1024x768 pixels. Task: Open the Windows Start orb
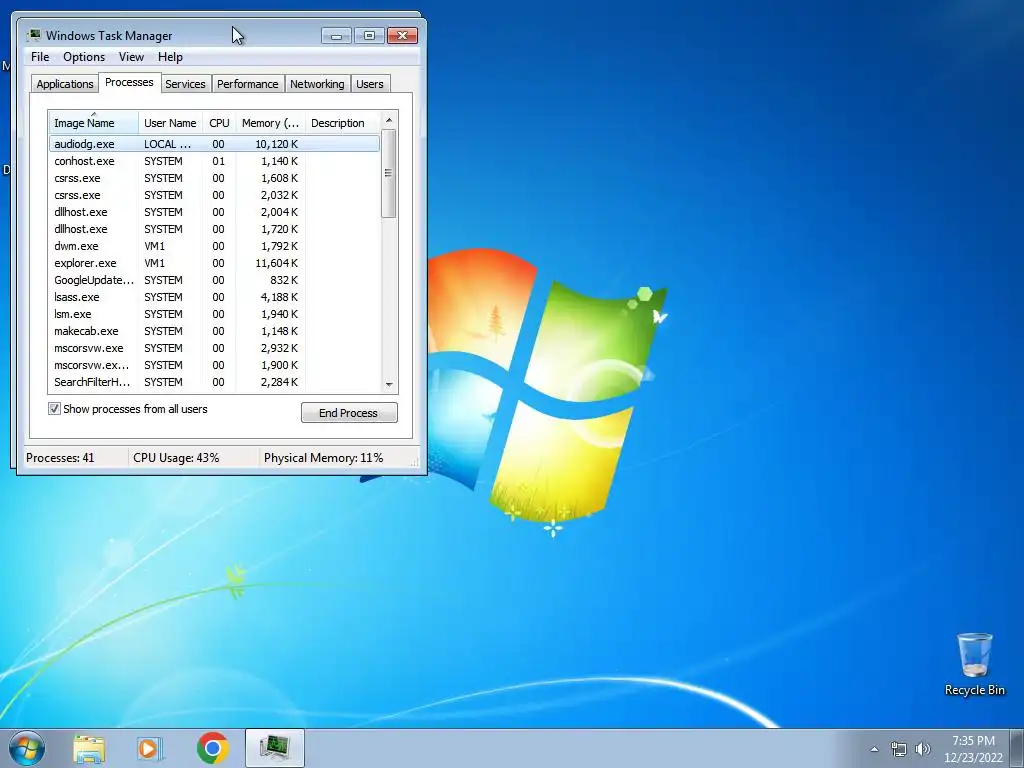(27, 748)
